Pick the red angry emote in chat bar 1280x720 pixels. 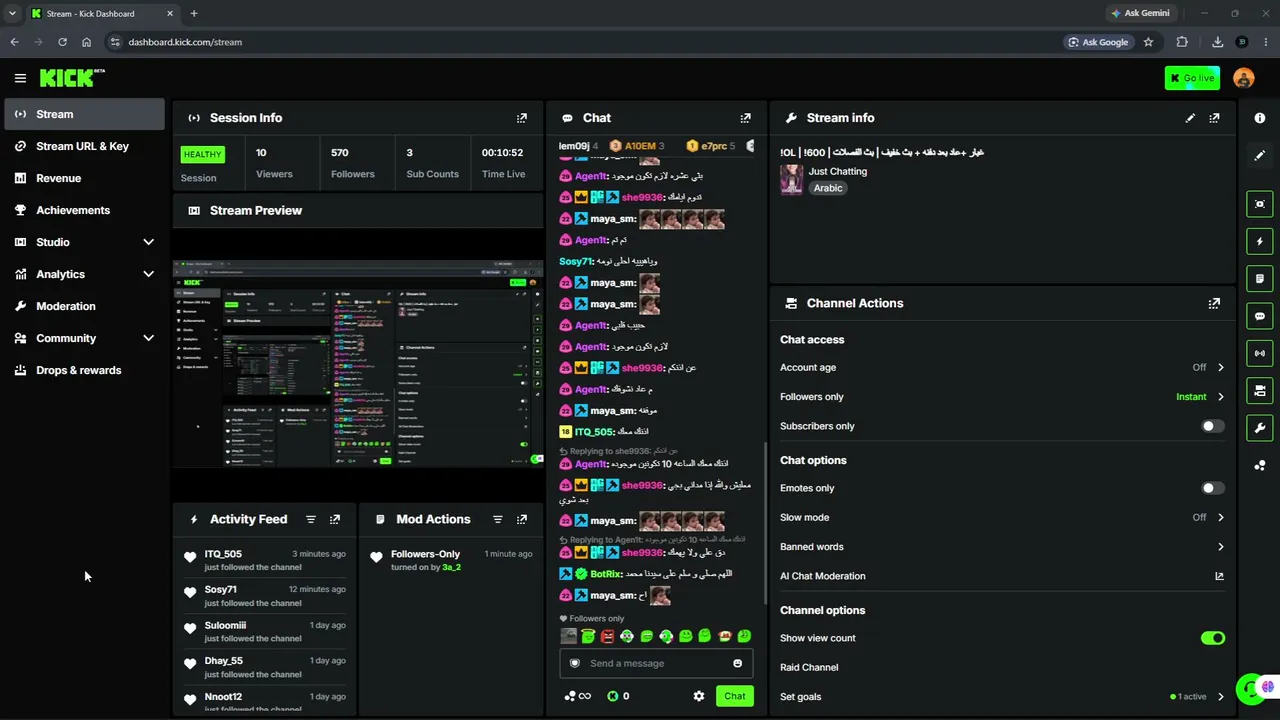pos(607,636)
